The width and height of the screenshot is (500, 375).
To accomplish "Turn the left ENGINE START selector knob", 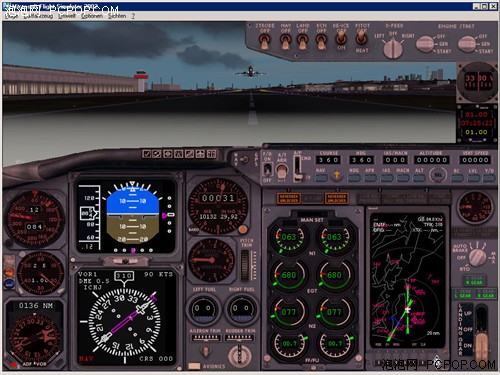I will click(426, 44).
